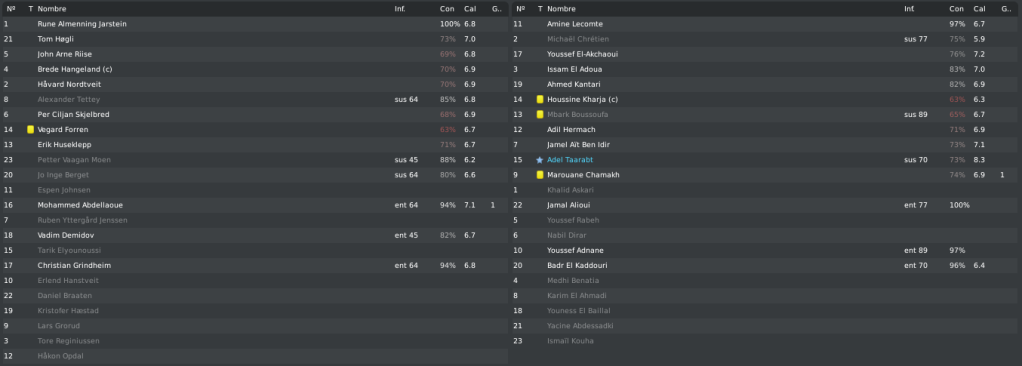The image size is (1022, 366).
Task: Select Brede Hangeland (c) row
Action: (x=254, y=69)
